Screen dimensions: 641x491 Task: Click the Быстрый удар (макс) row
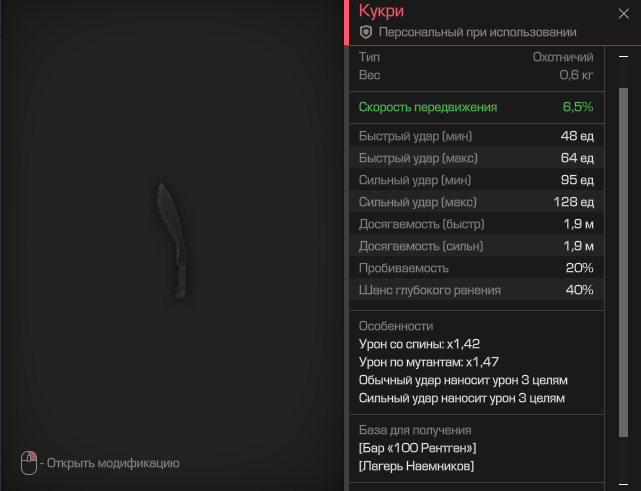[x=476, y=158]
